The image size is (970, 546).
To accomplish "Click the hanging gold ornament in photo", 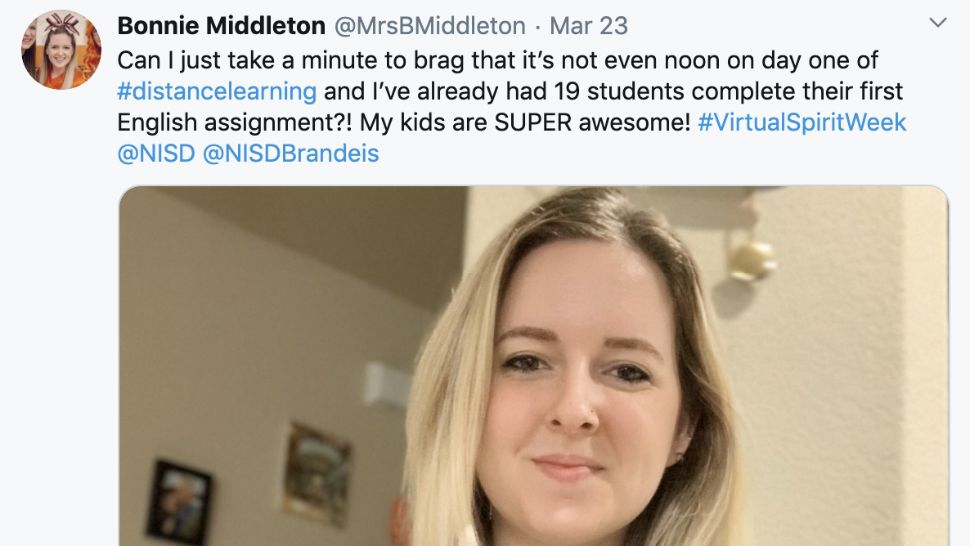I will [752, 258].
